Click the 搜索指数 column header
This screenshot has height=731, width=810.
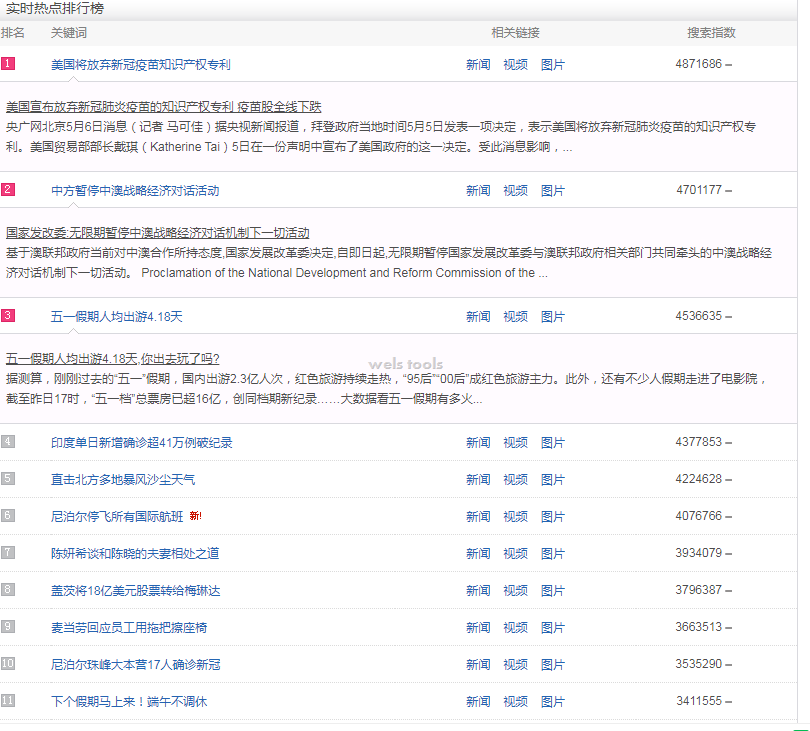point(711,33)
